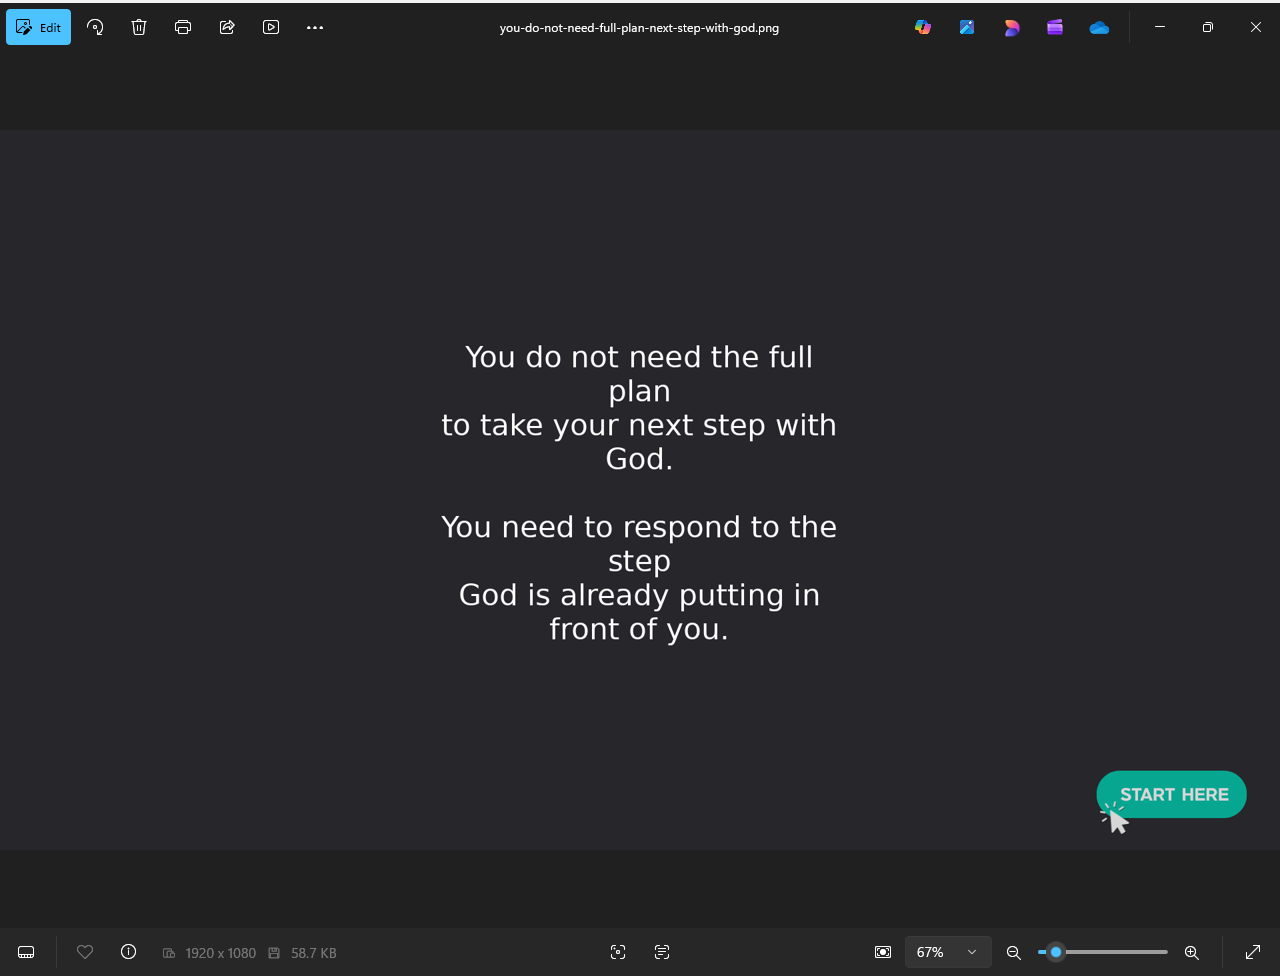Click the zoom slider handle
This screenshot has height=976, width=1280.
coord(1055,952)
